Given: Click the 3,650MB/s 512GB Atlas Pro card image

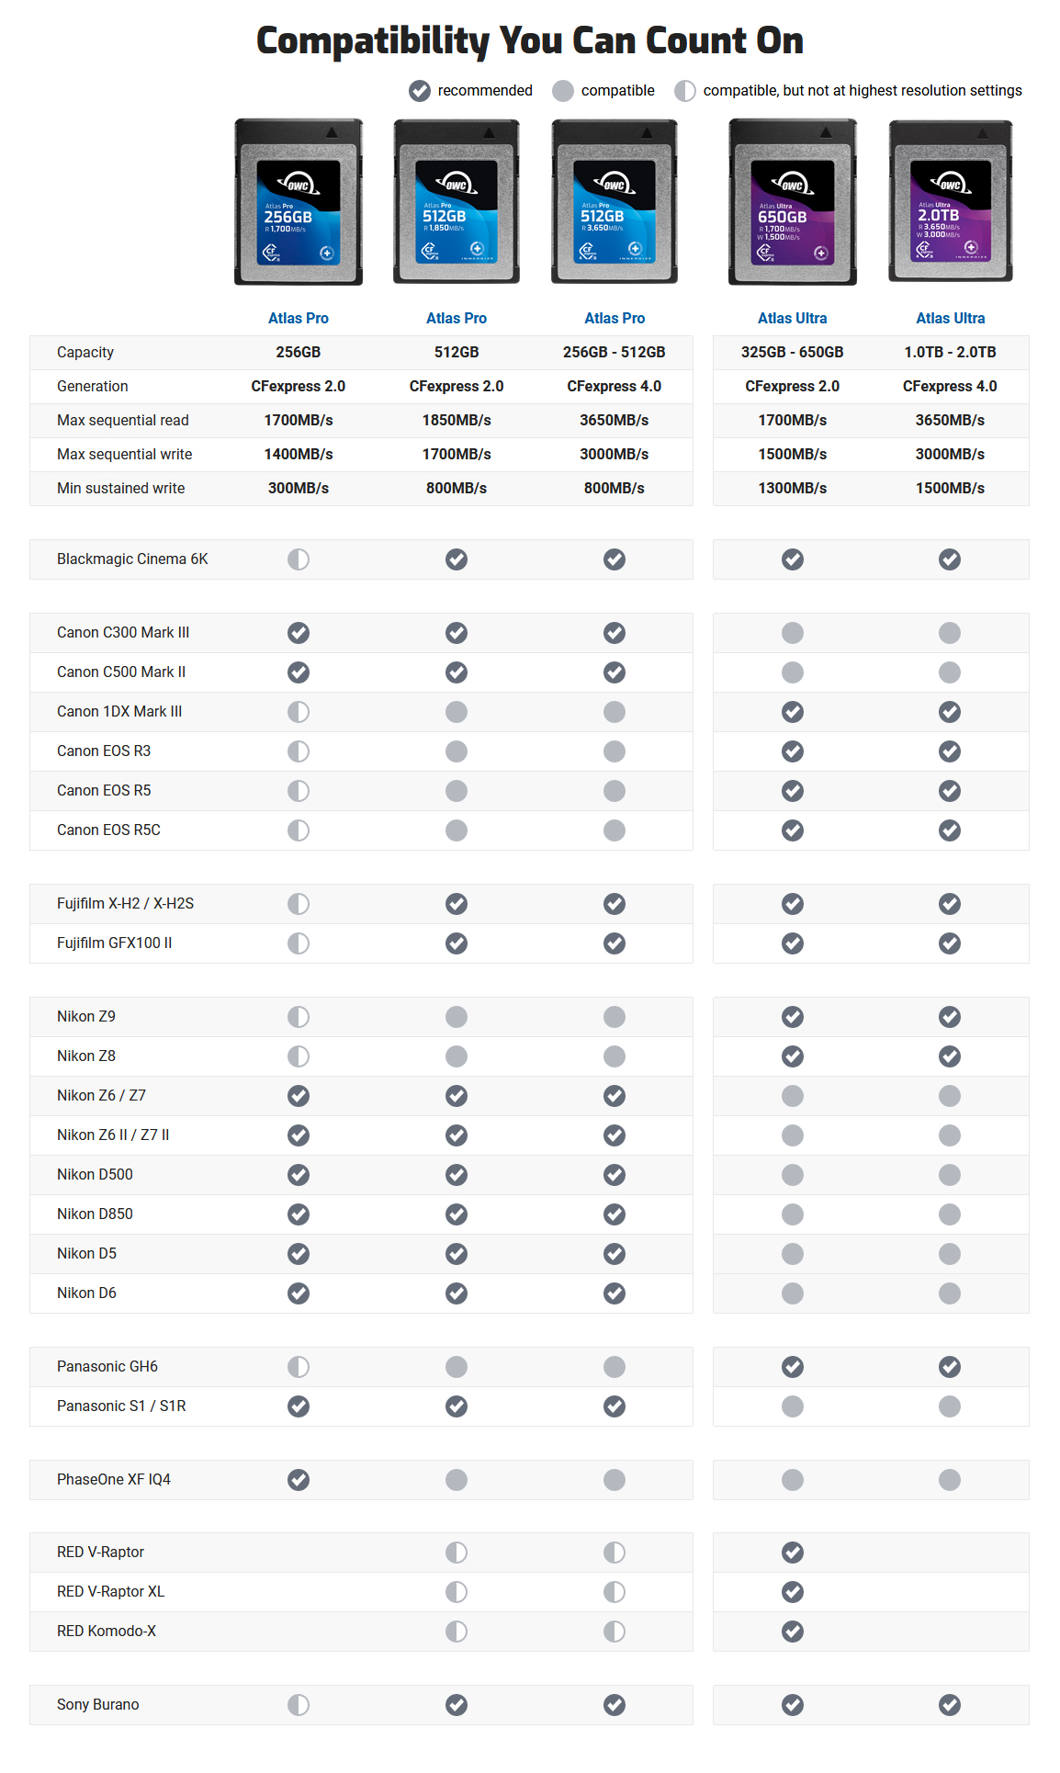Looking at the screenshot, I should coord(614,202).
